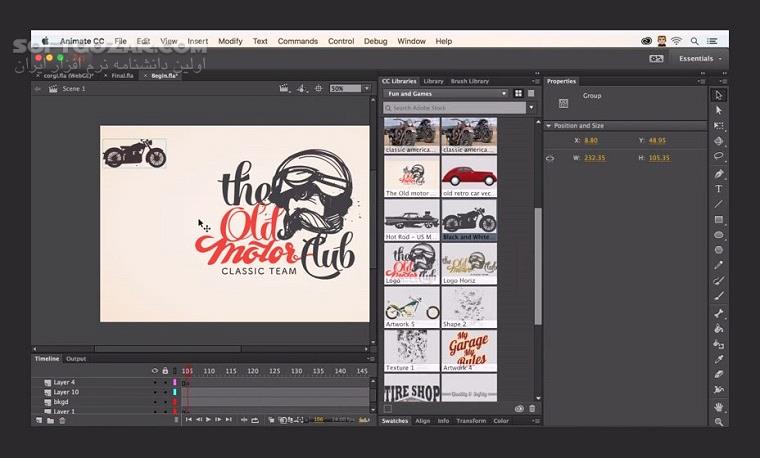The height and width of the screenshot is (458, 760).
Task: Open the Window menu
Action: pos(412,41)
